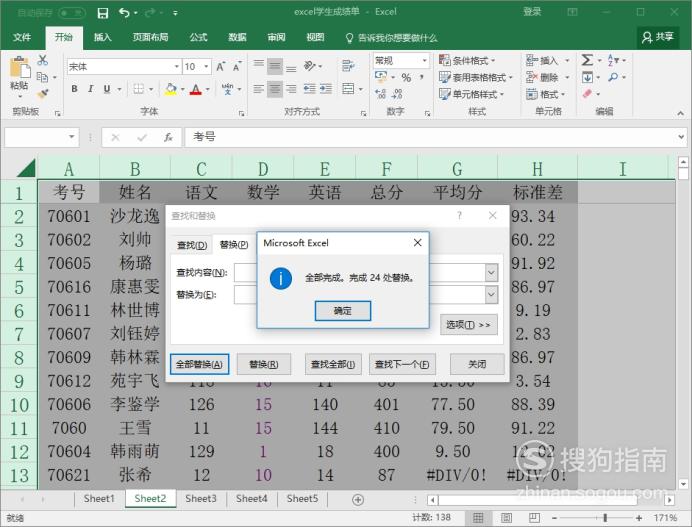Screen dimensions: 692x527
Task: Click 选项 Options button in dialog
Action: pyautogui.click(x=468, y=325)
